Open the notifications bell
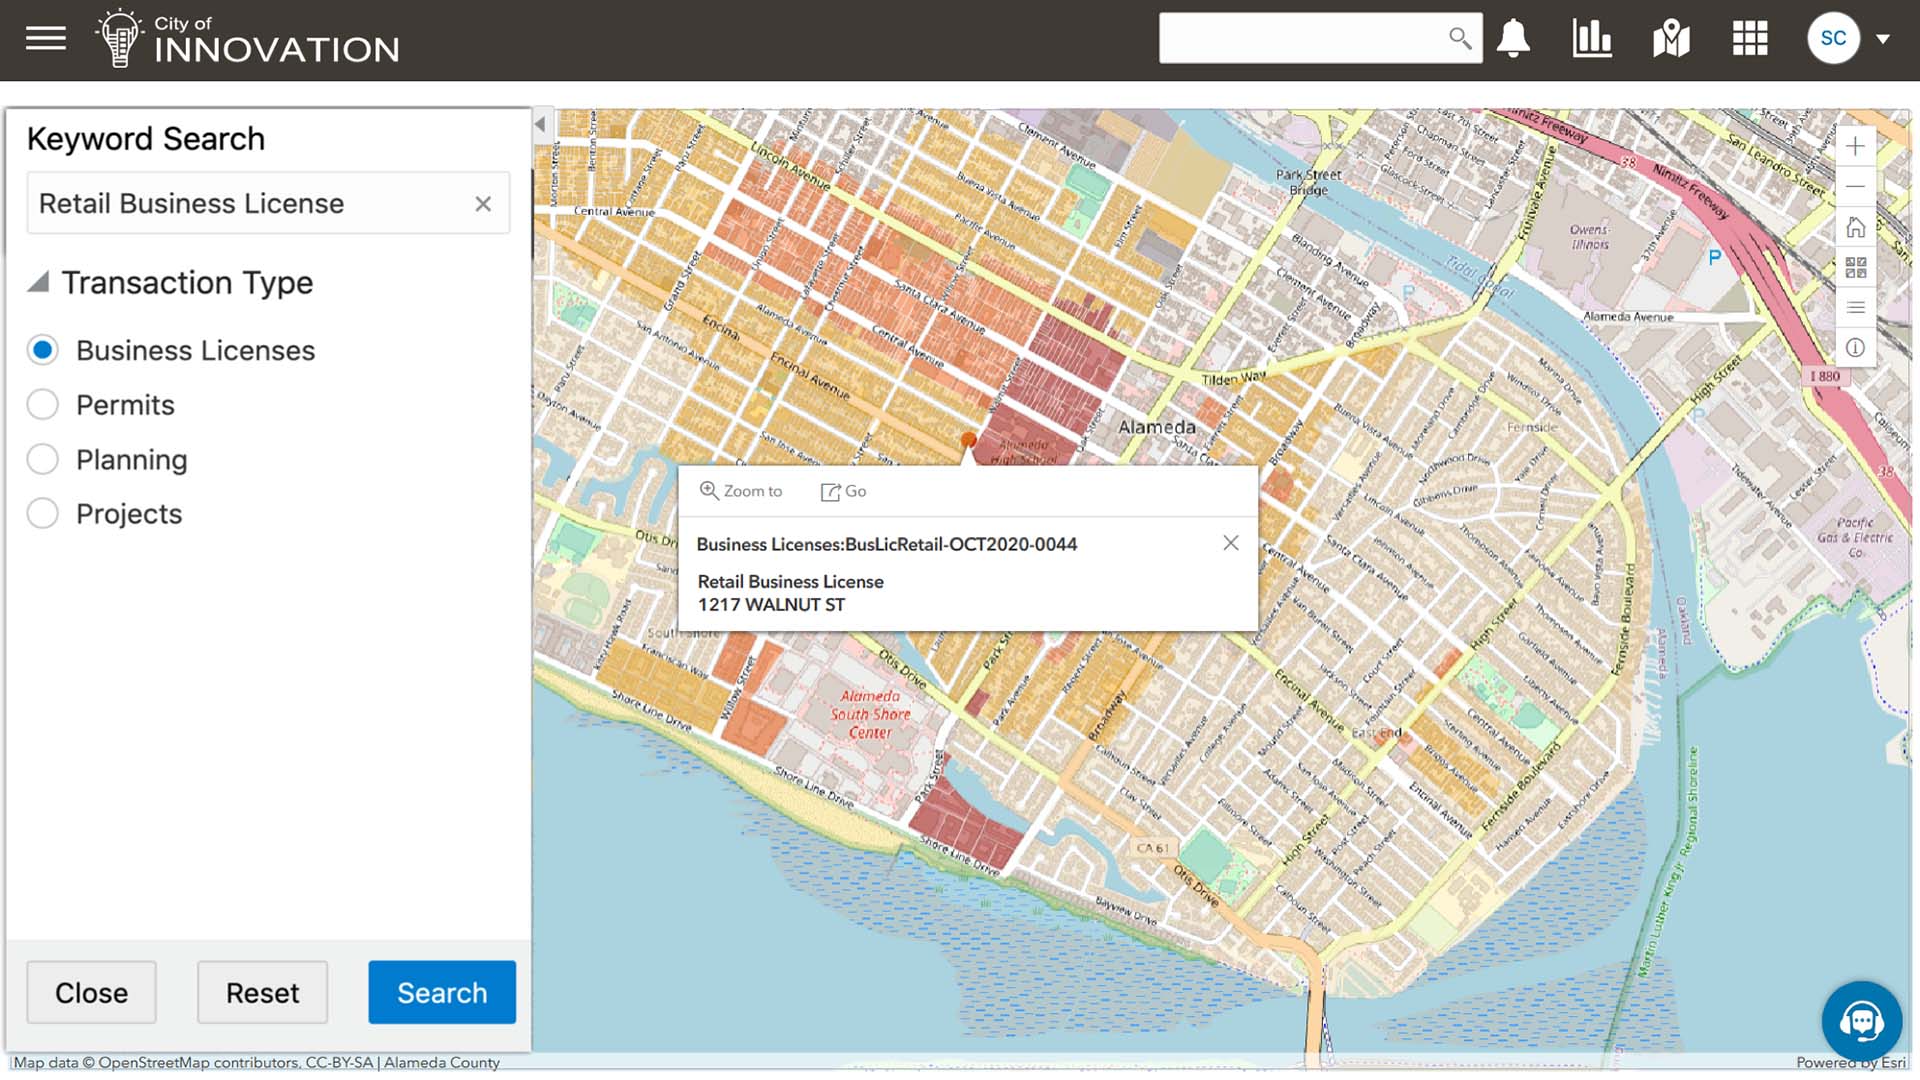Screen dimensions: 1920x1080 tap(1513, 38)
